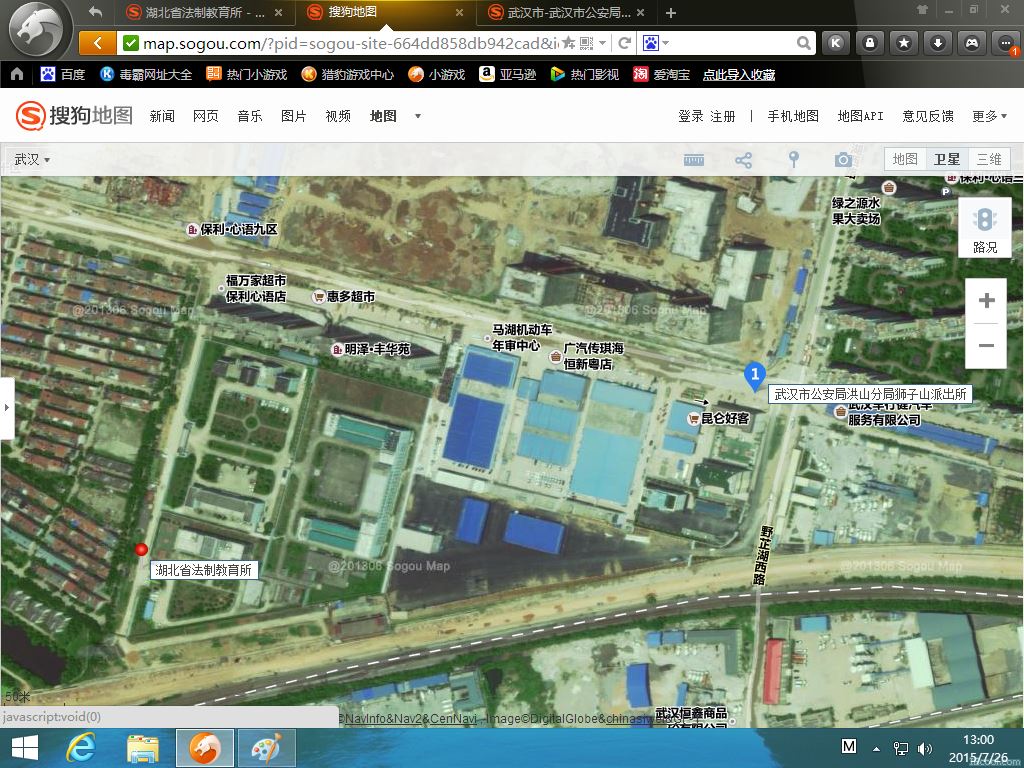Zoom in with the plus button

[986, 301]
